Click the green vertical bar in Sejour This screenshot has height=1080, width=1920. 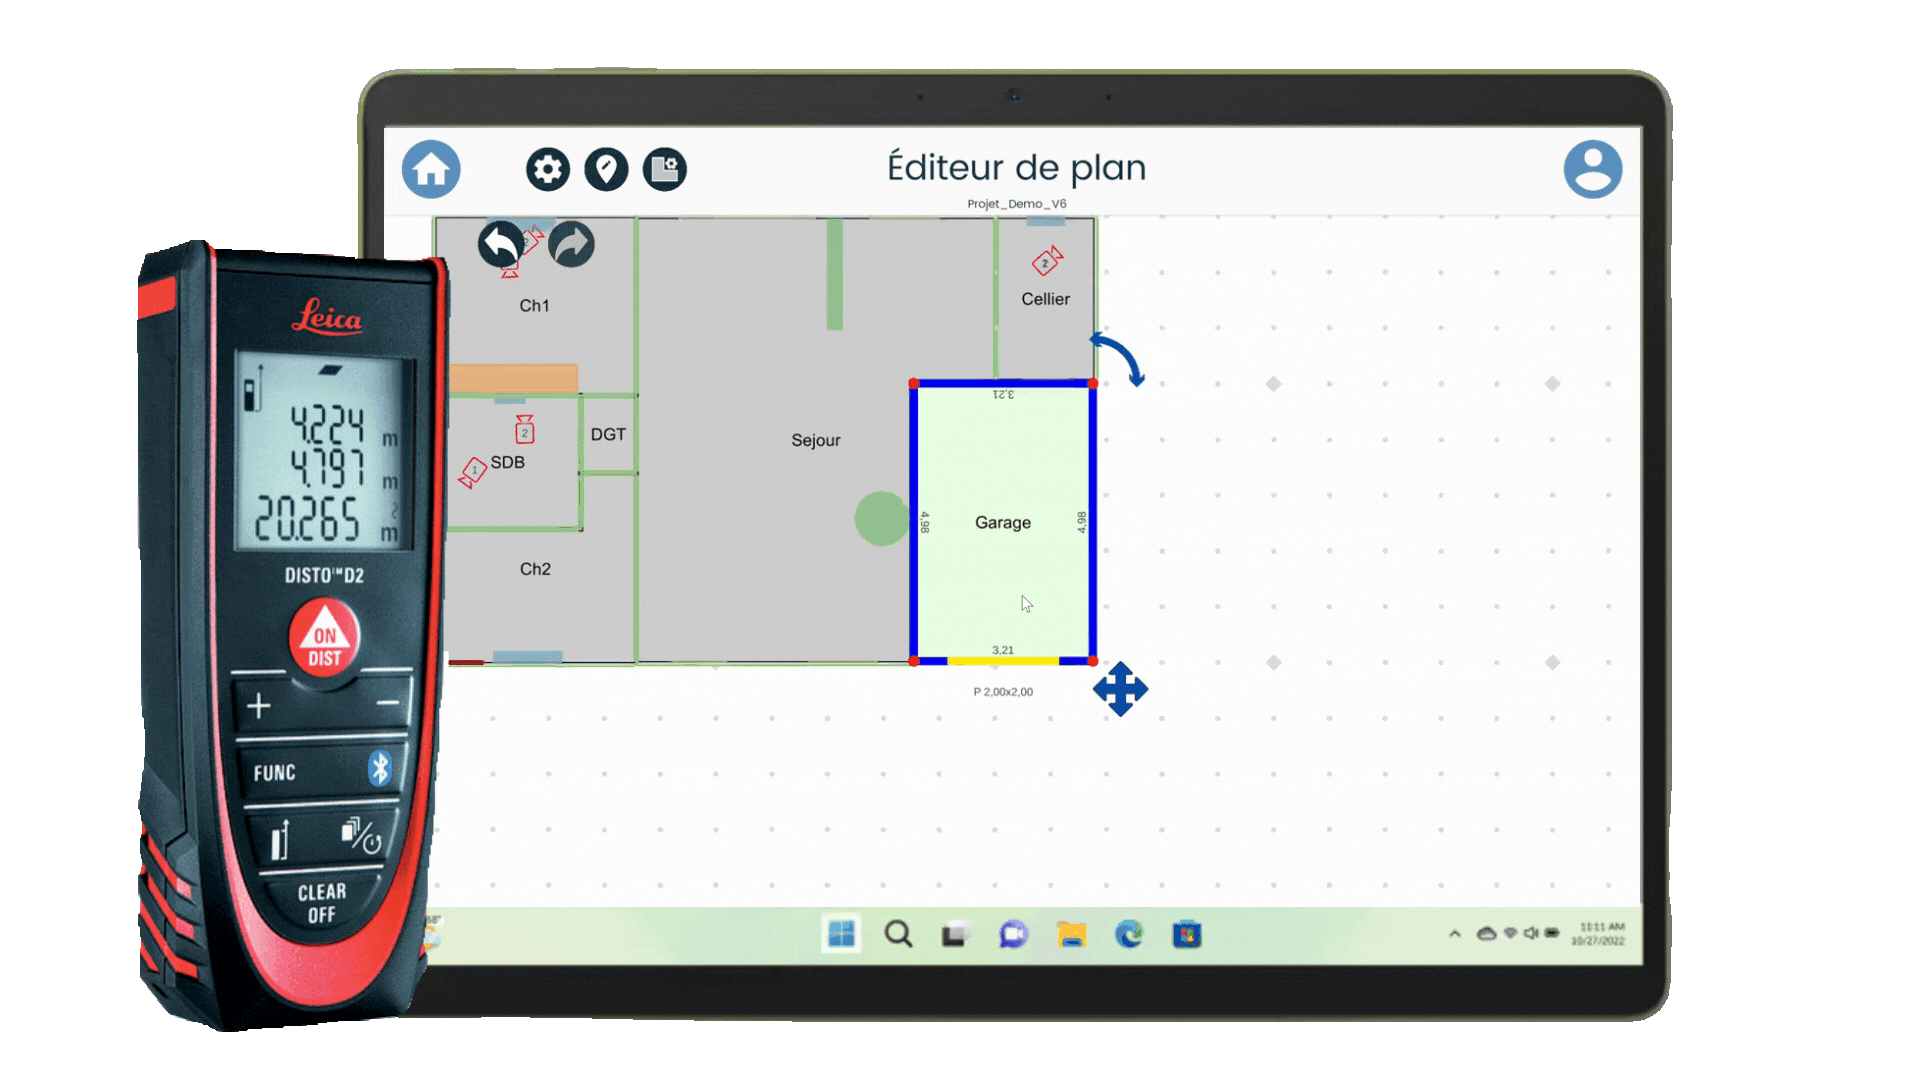(835, 274)
